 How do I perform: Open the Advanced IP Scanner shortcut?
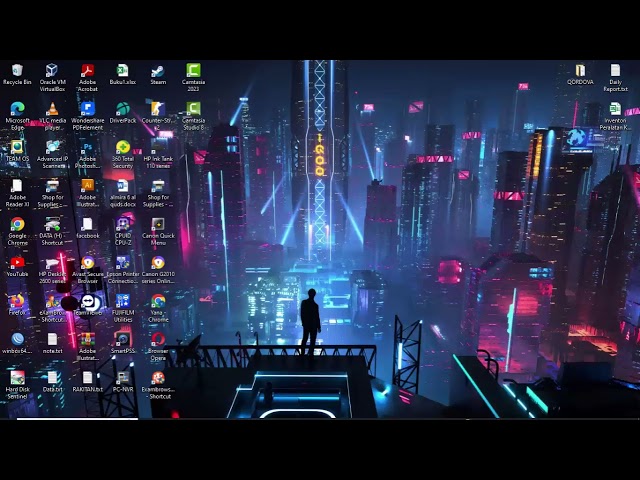52,154
